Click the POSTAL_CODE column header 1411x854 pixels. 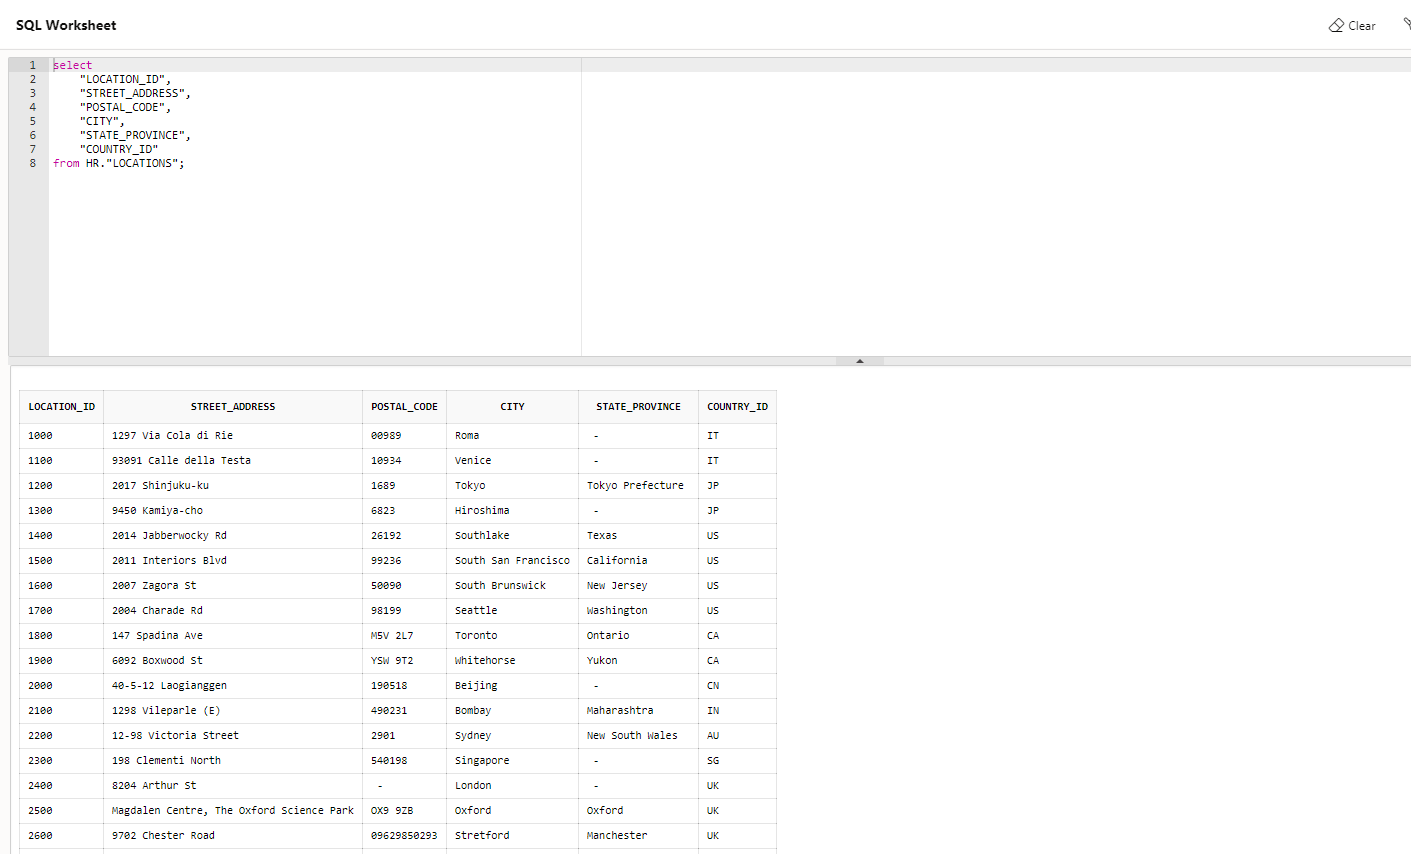[x=404, y=406]
